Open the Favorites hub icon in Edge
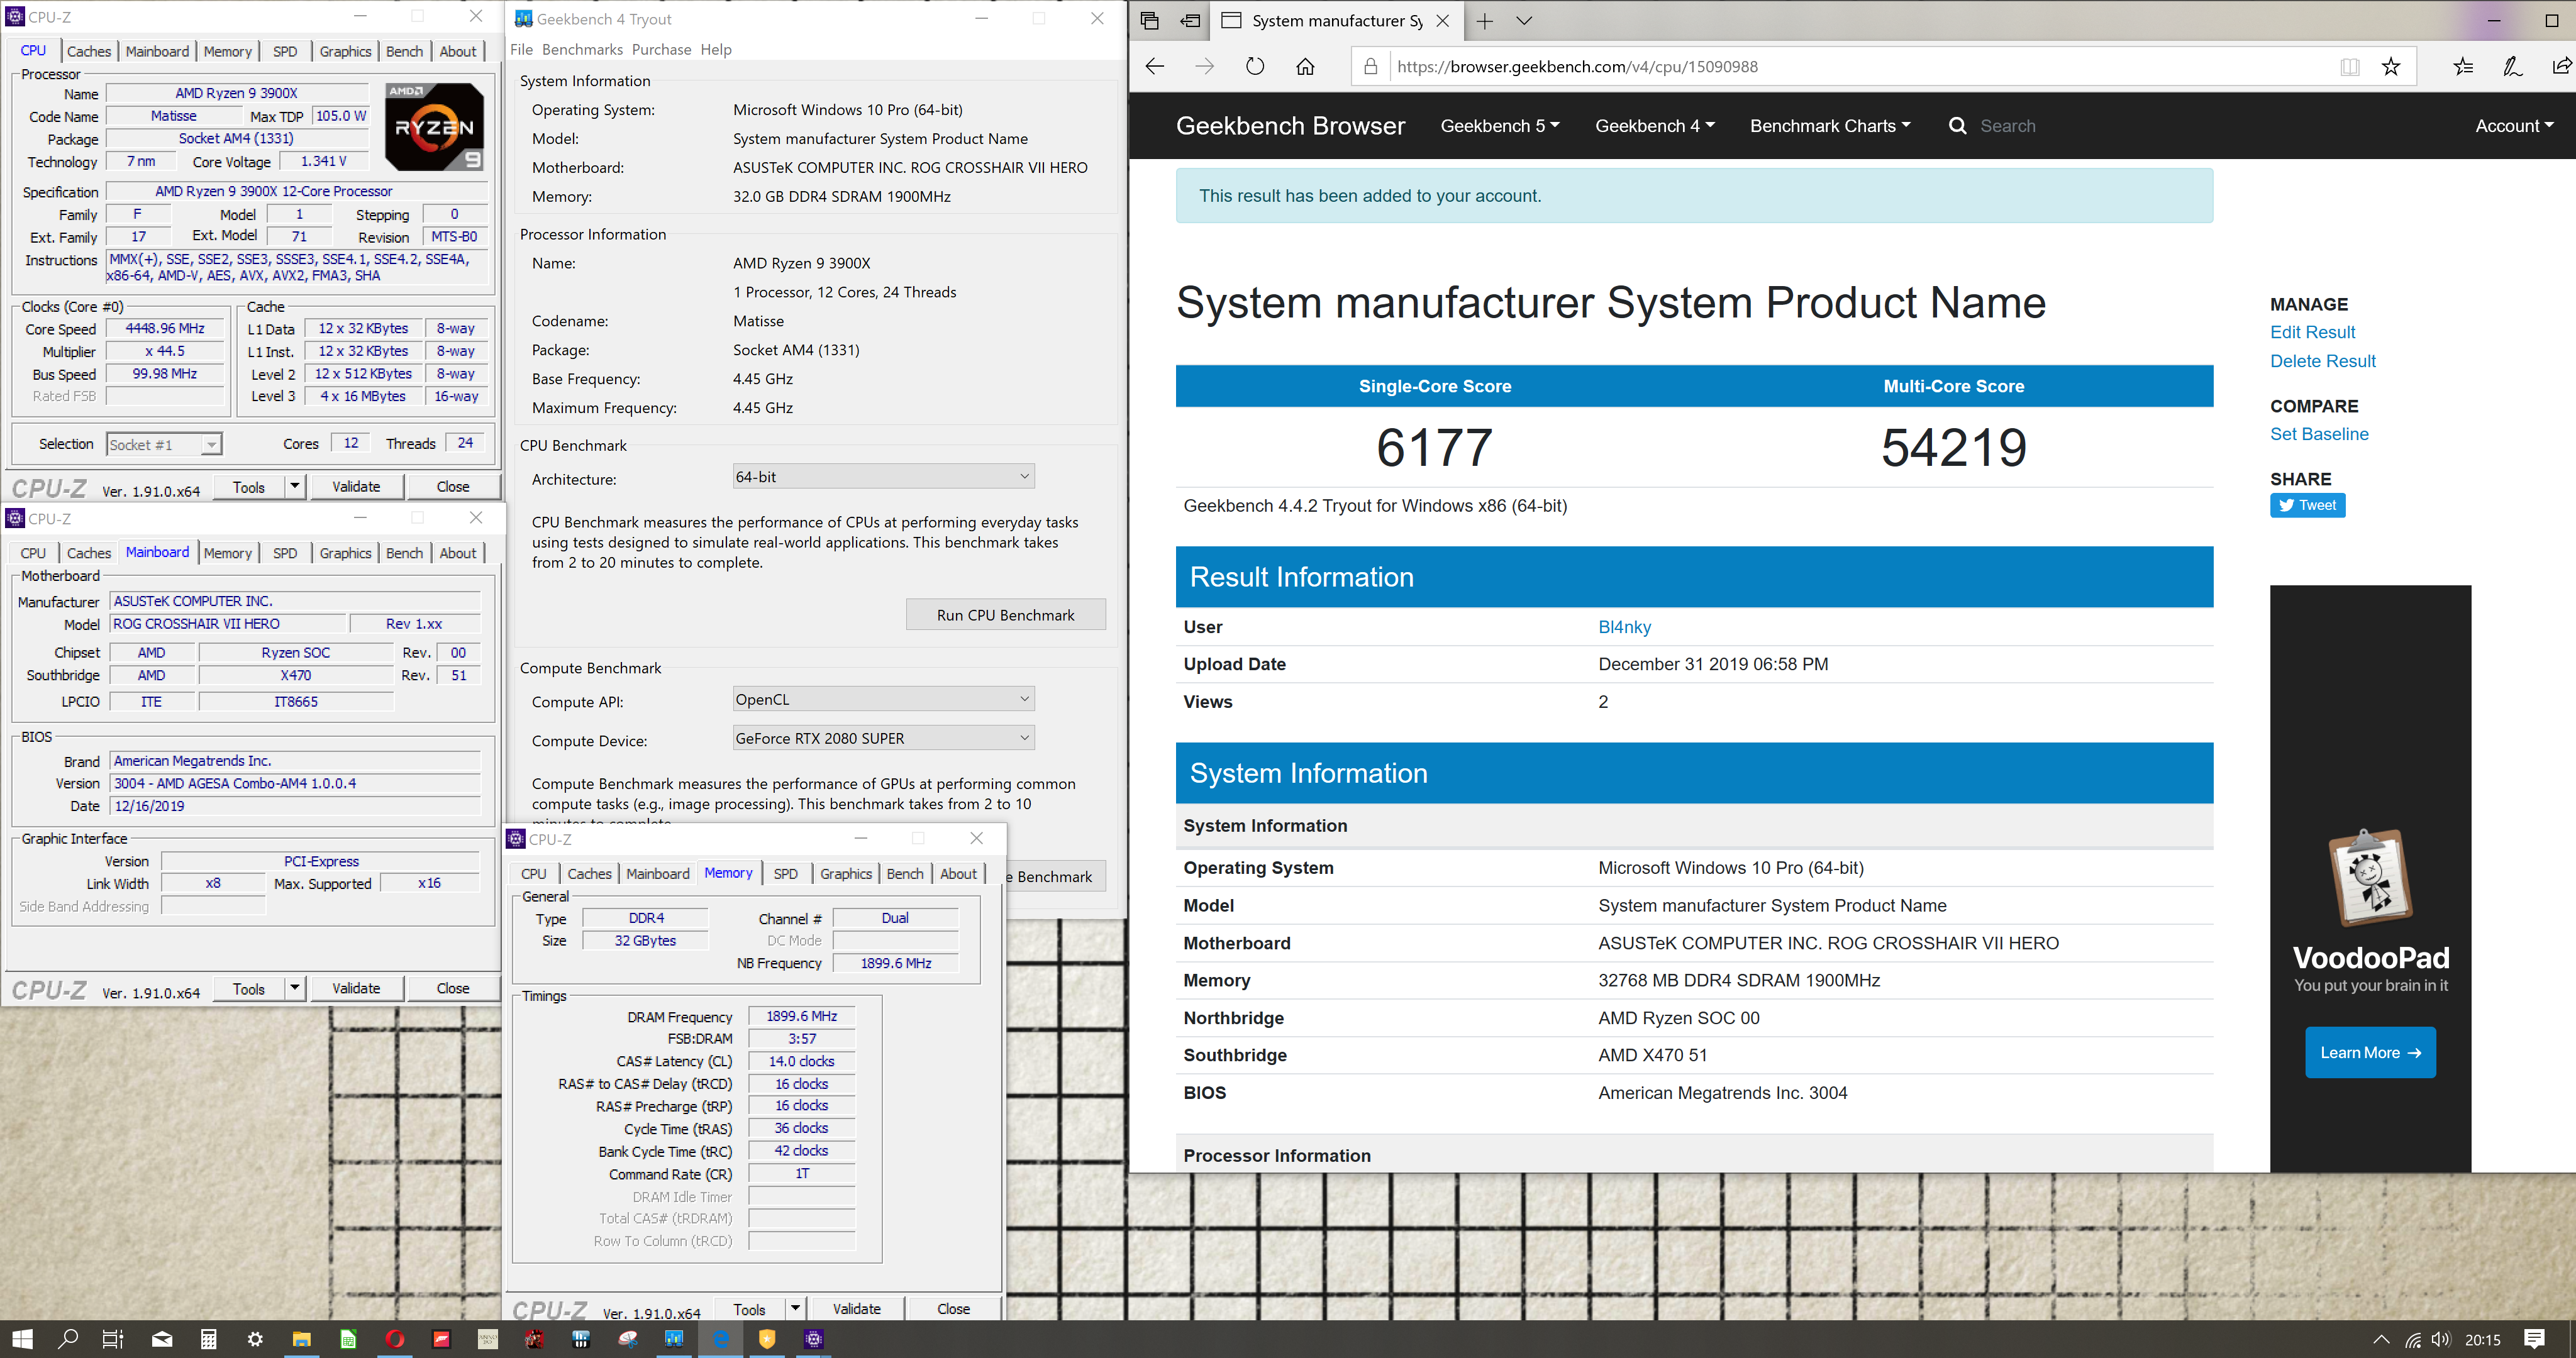The image size is (2576, 1358). (x=2463, y=66)
